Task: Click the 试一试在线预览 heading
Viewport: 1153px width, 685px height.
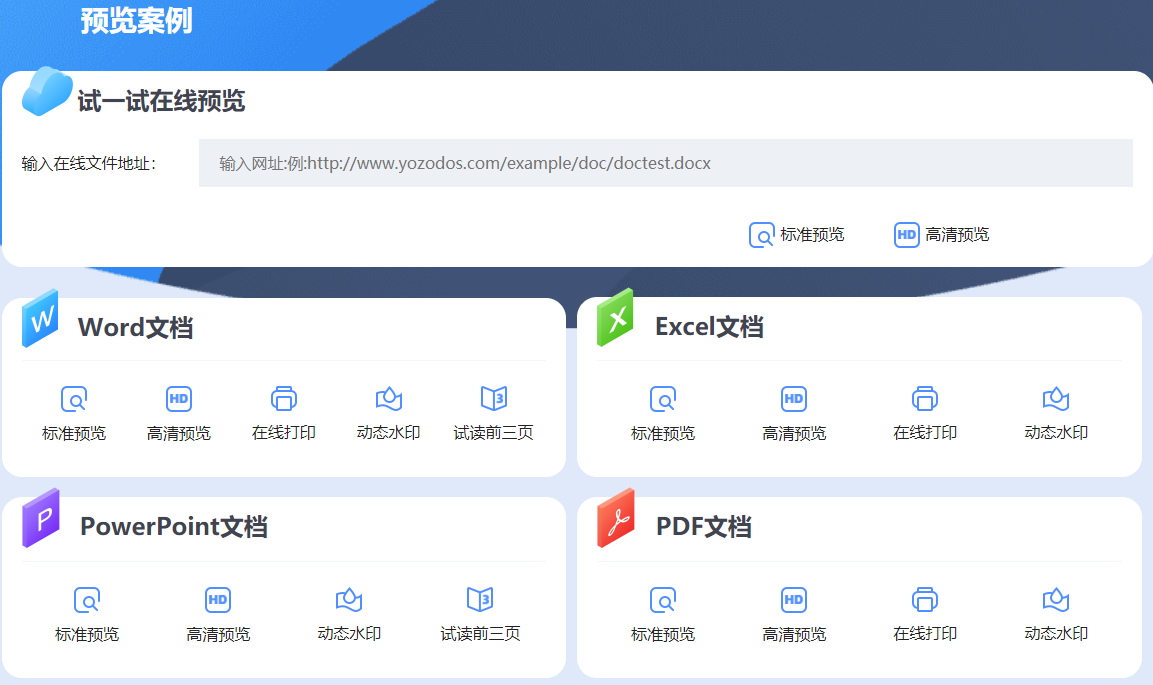Action: coord(161,101)
